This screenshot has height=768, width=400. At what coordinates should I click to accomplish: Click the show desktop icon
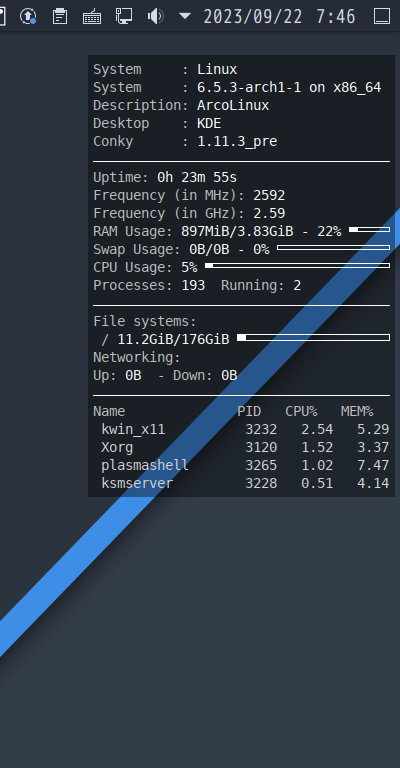[382, 16]
